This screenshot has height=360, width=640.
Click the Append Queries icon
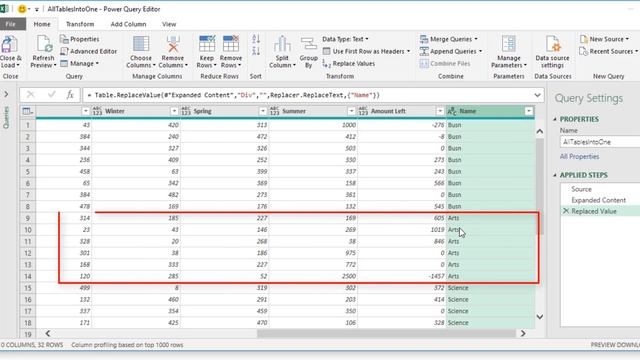click(x=424, y=51)
